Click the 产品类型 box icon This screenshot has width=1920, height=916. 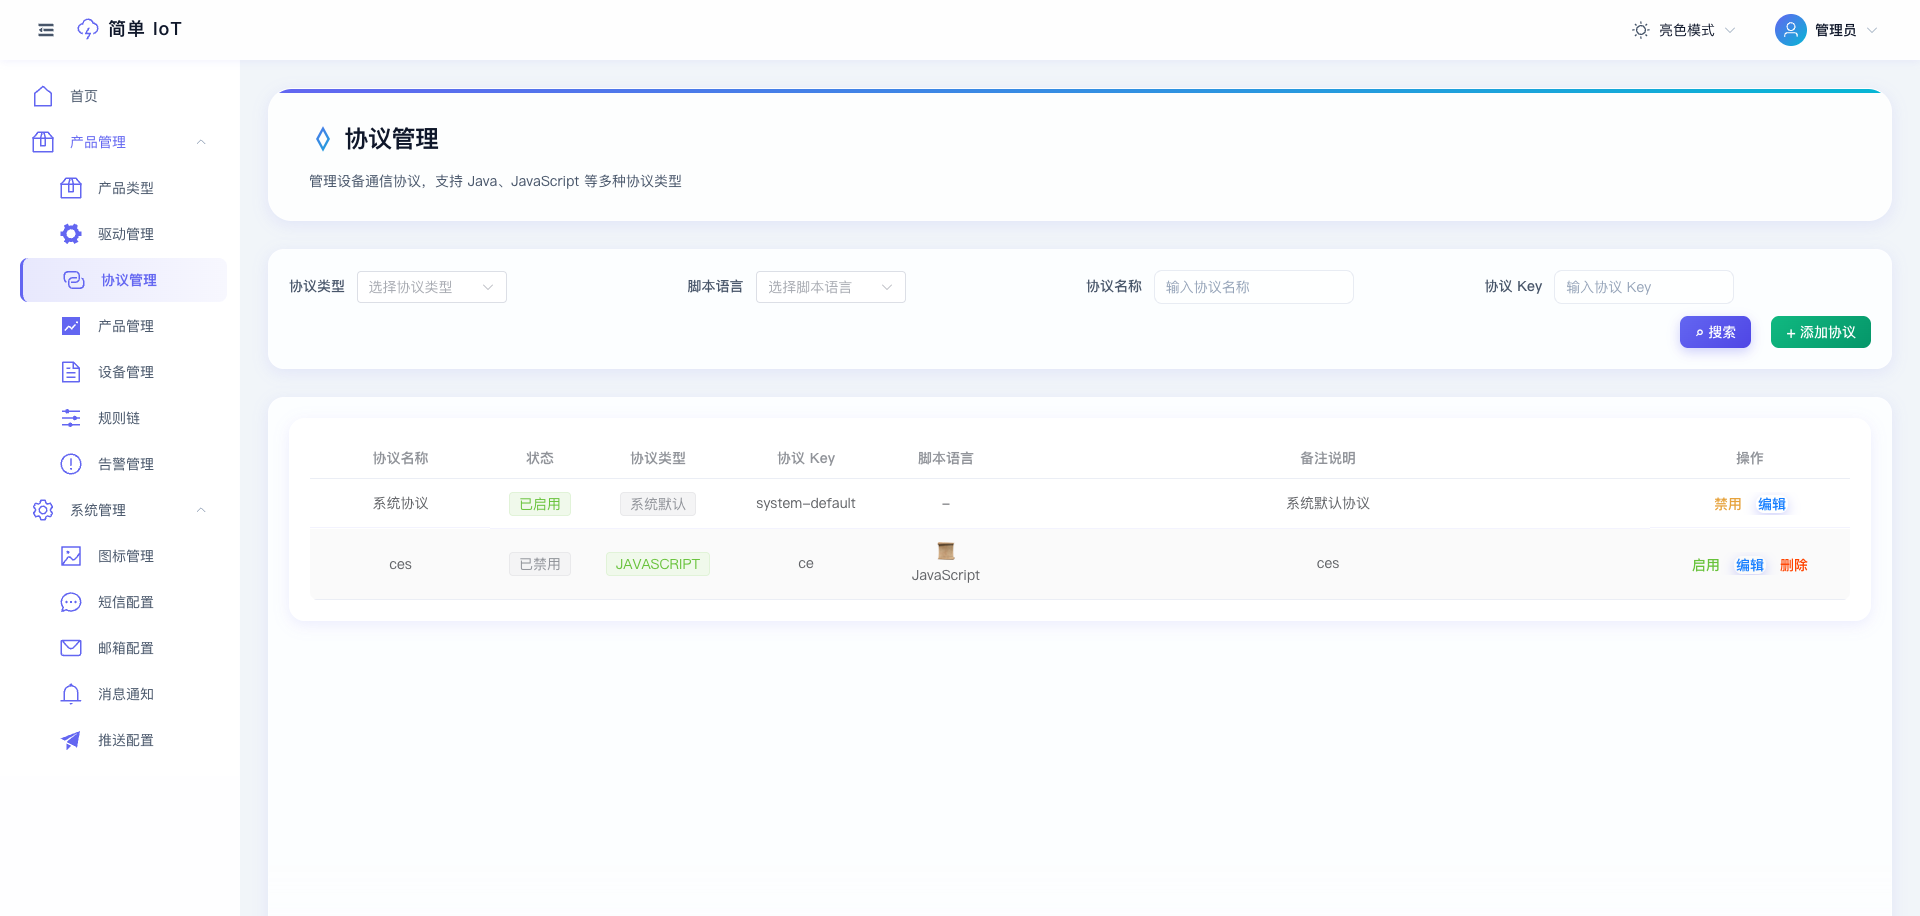[x=71, y=188]
